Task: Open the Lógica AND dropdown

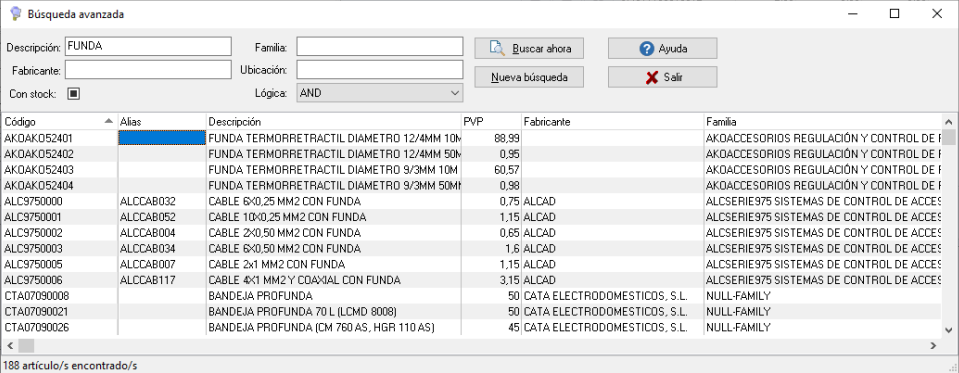Action: [380, 93]
